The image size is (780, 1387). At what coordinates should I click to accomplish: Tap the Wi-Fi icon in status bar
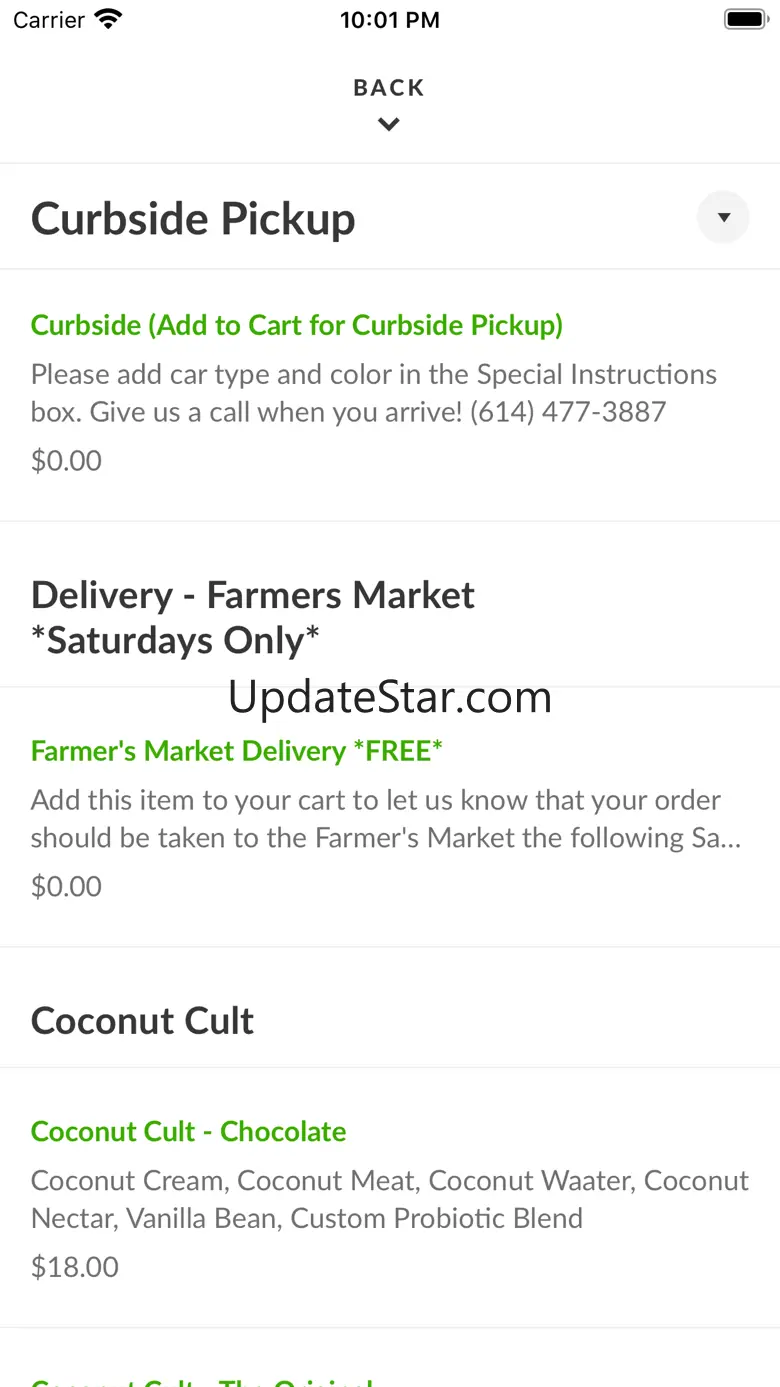click(107, 19)
